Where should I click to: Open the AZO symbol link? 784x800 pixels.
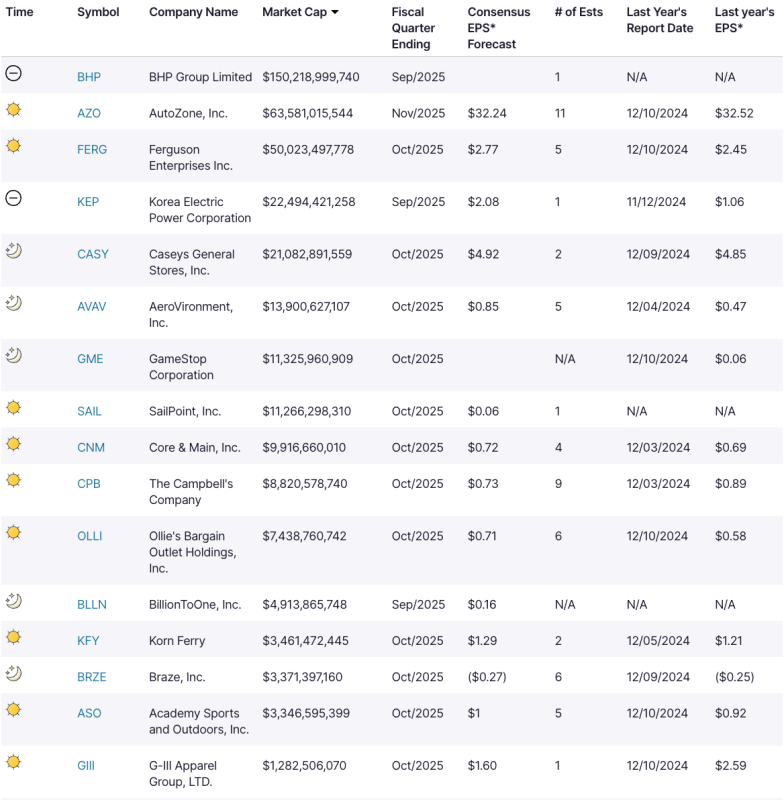click(89, 114)
